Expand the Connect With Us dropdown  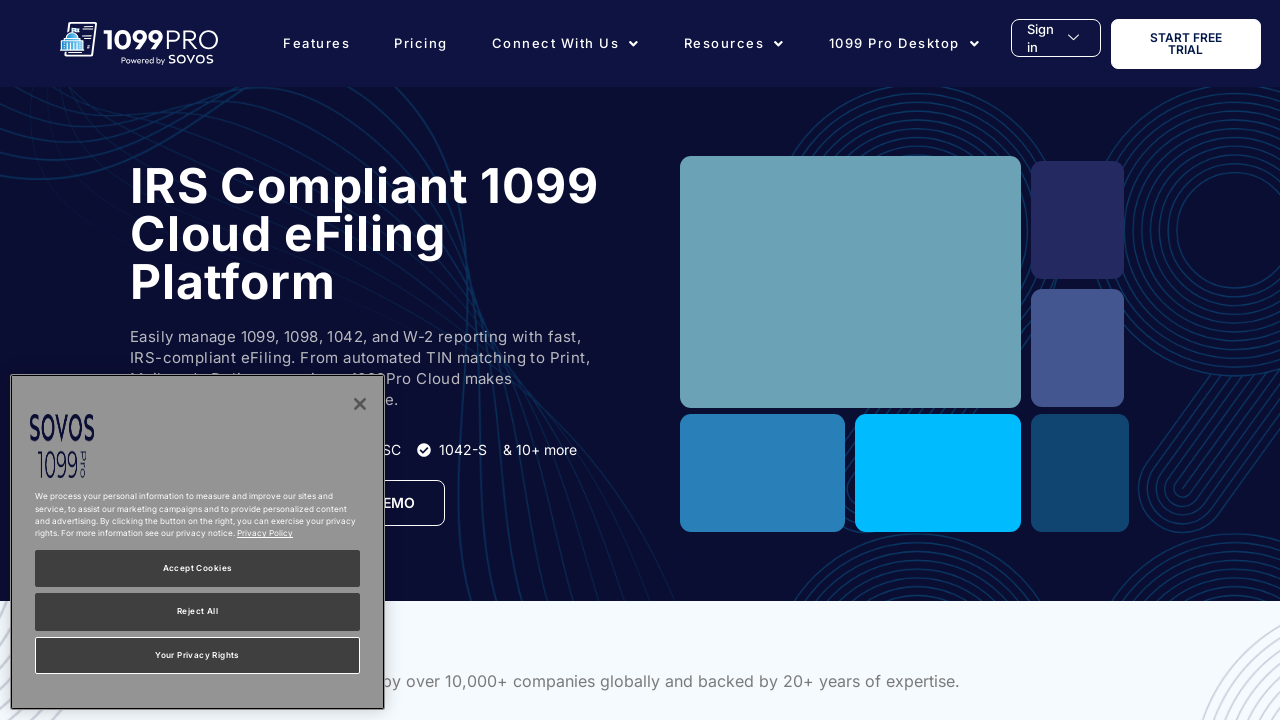pyautogui.click(x=565, y=43)
